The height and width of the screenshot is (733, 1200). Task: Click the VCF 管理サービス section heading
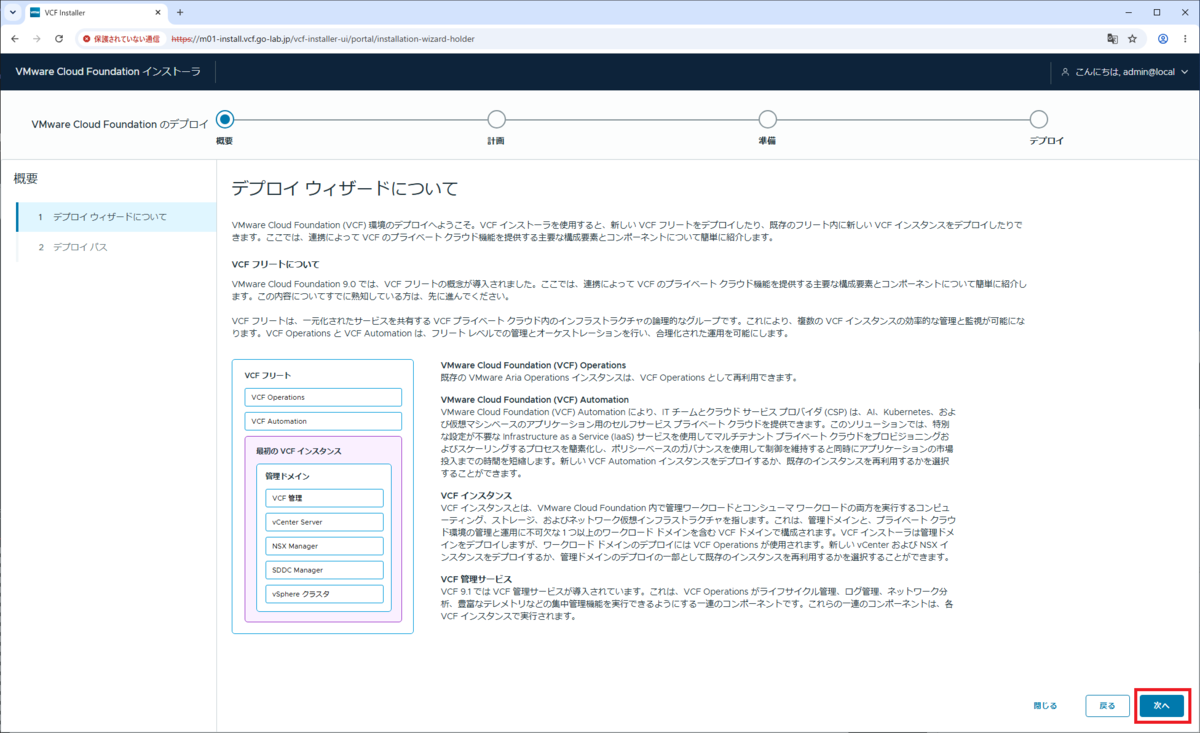pos(476,579)
